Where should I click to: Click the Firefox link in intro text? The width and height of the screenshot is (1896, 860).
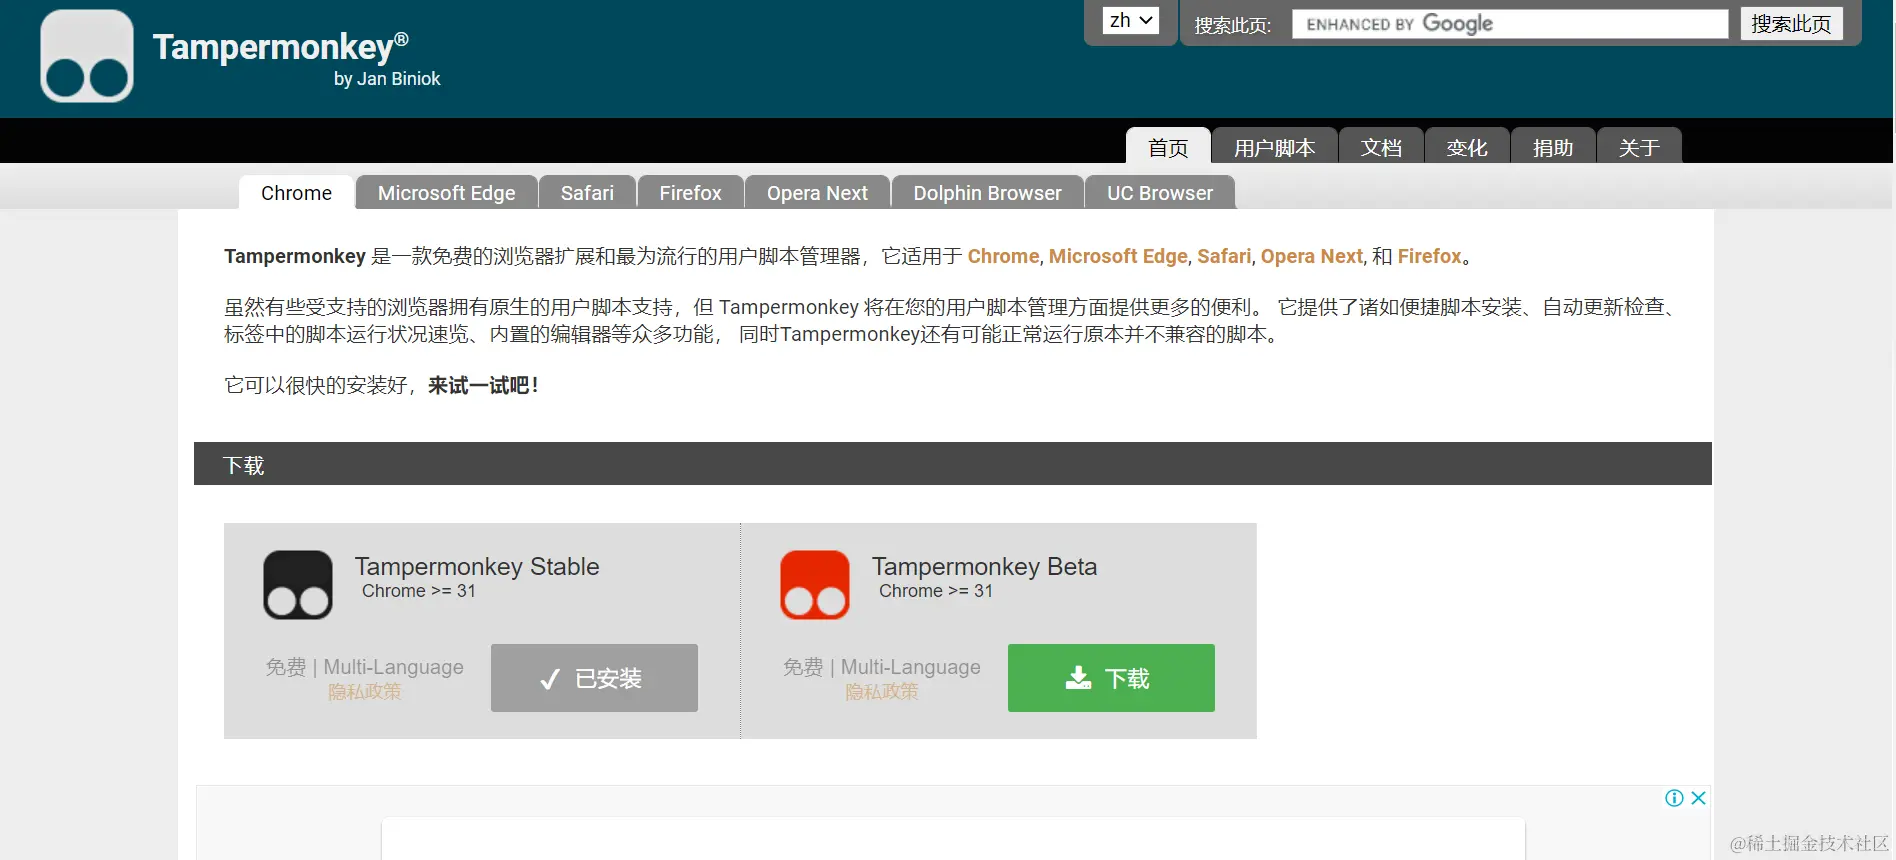click(x=1429, y=256)
